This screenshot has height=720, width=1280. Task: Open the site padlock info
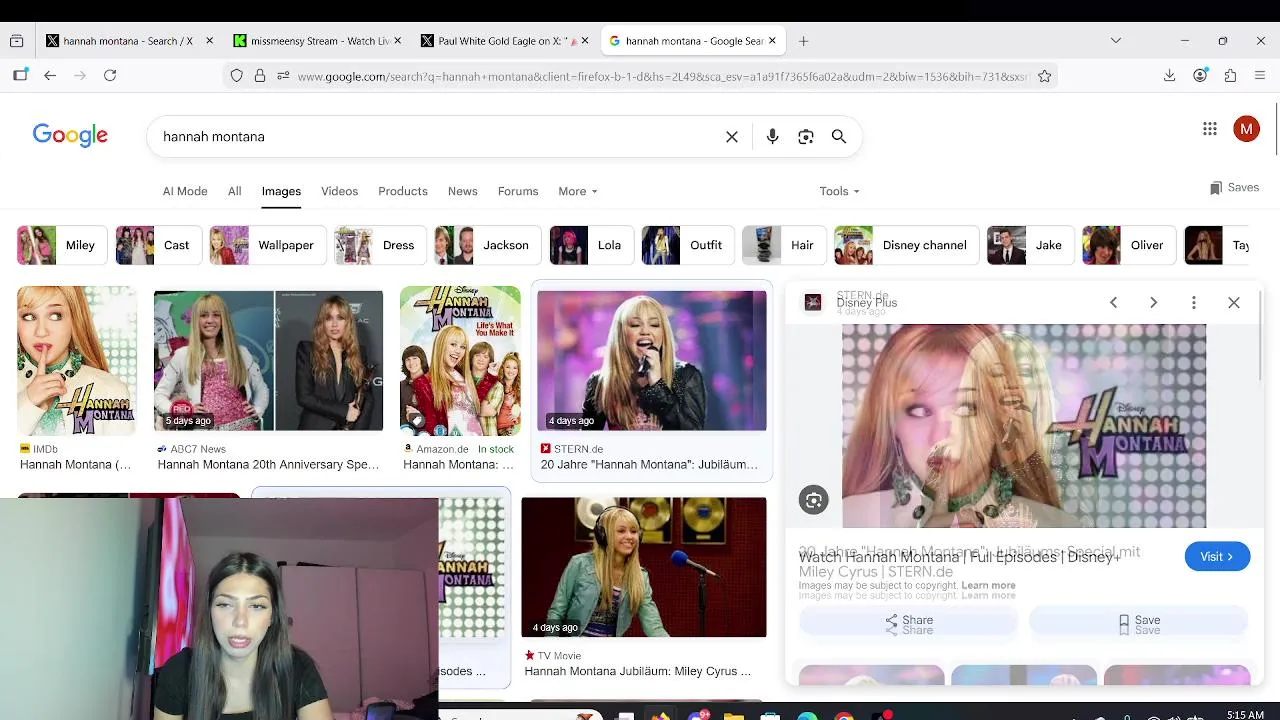(260, 76)
